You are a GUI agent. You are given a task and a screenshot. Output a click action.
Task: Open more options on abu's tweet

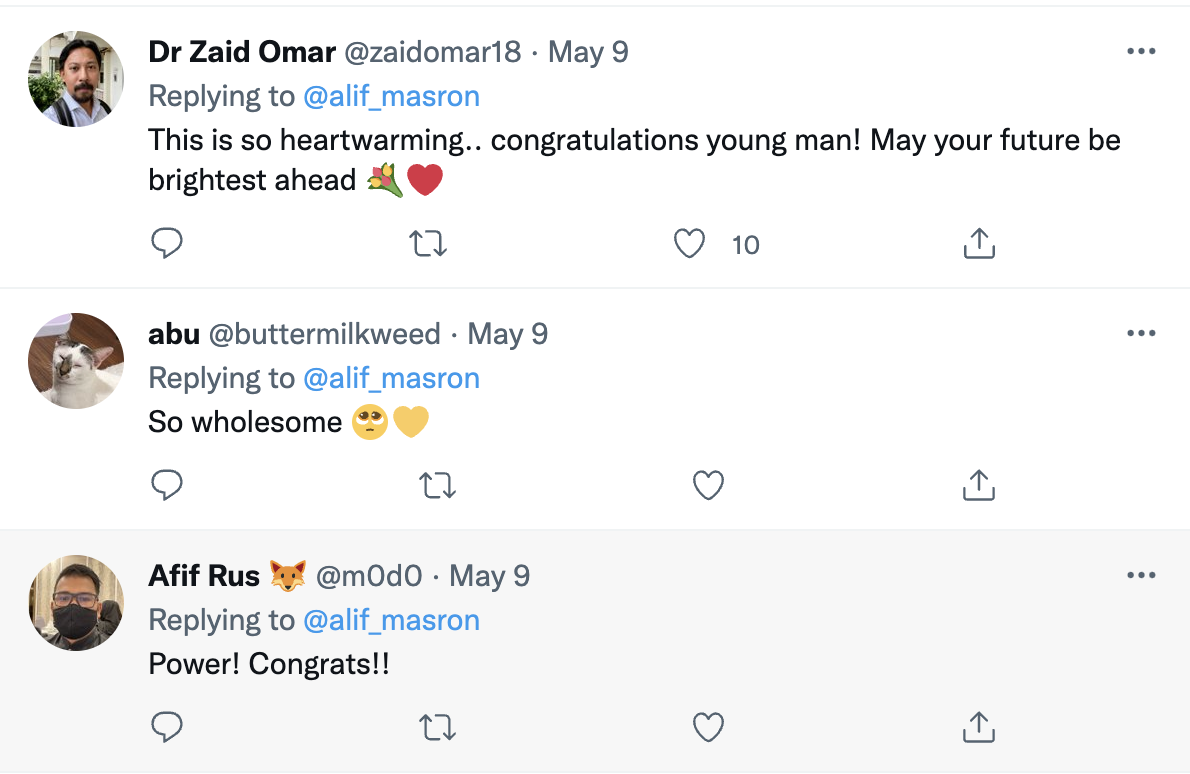pos(1141,334)
